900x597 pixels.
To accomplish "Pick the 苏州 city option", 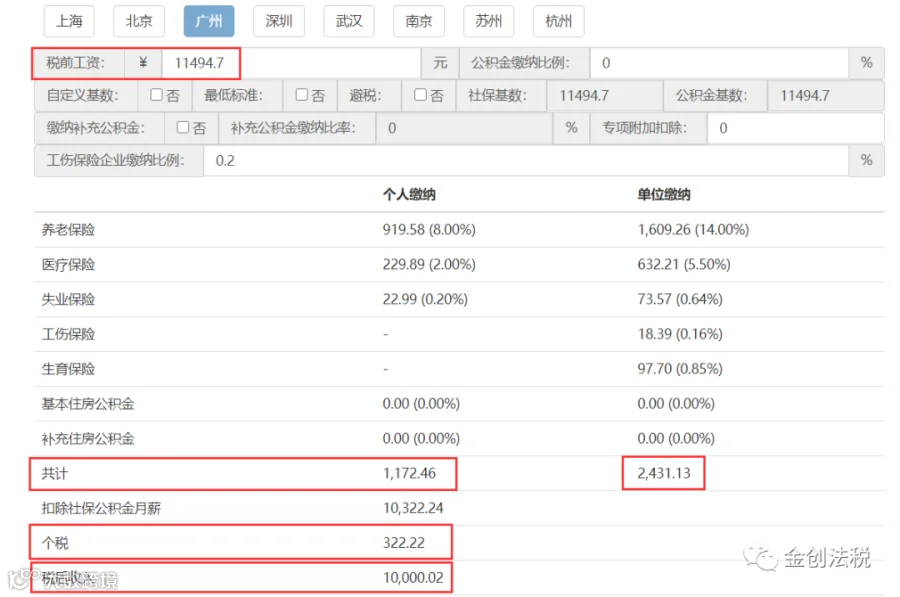I will pyautogui.click(x=489, y=21).
